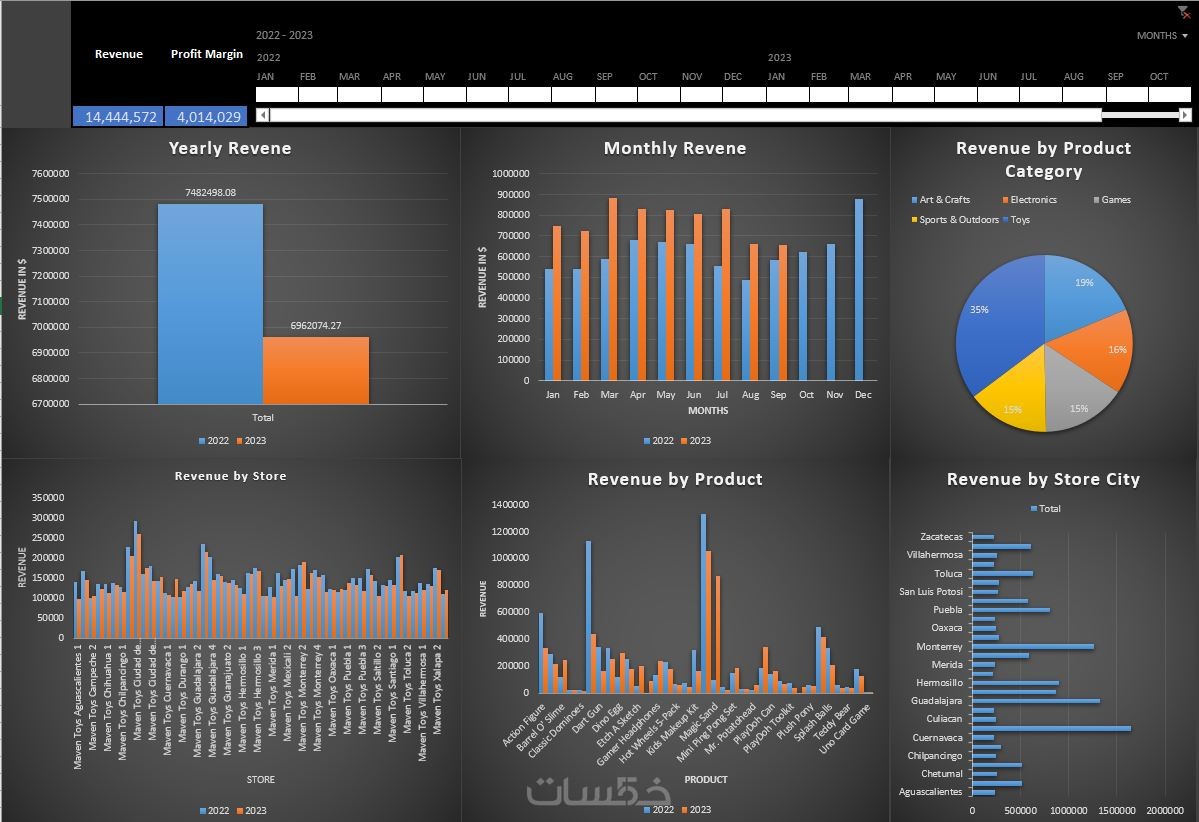Select the OCT 2023 timeline segment

click(1170, 95)
